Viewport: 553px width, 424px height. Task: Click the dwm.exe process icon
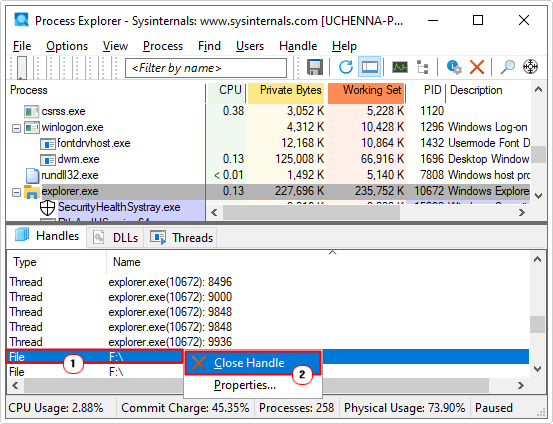tap(48, 160)
